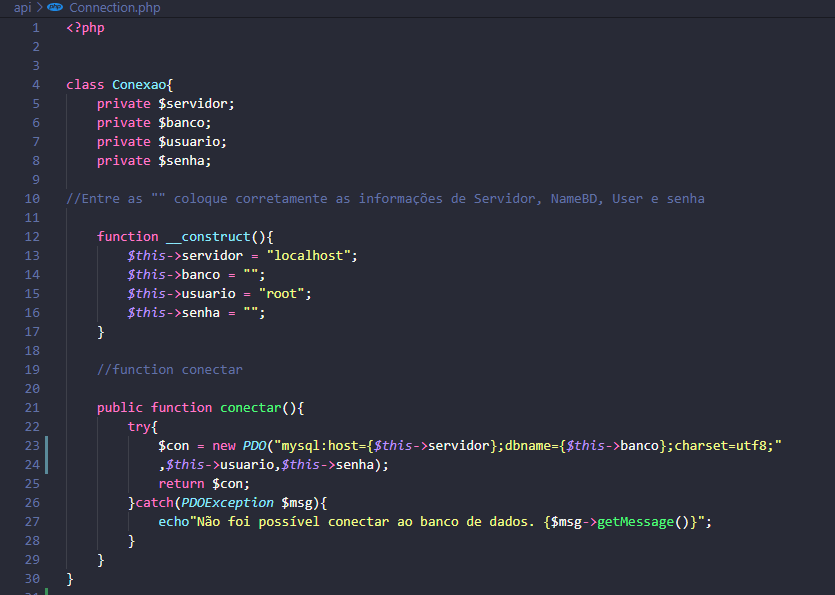Click the PHP file icon in the breadcrumb
The height and width of the screenshot is (595, 835).
click(57, 8)
